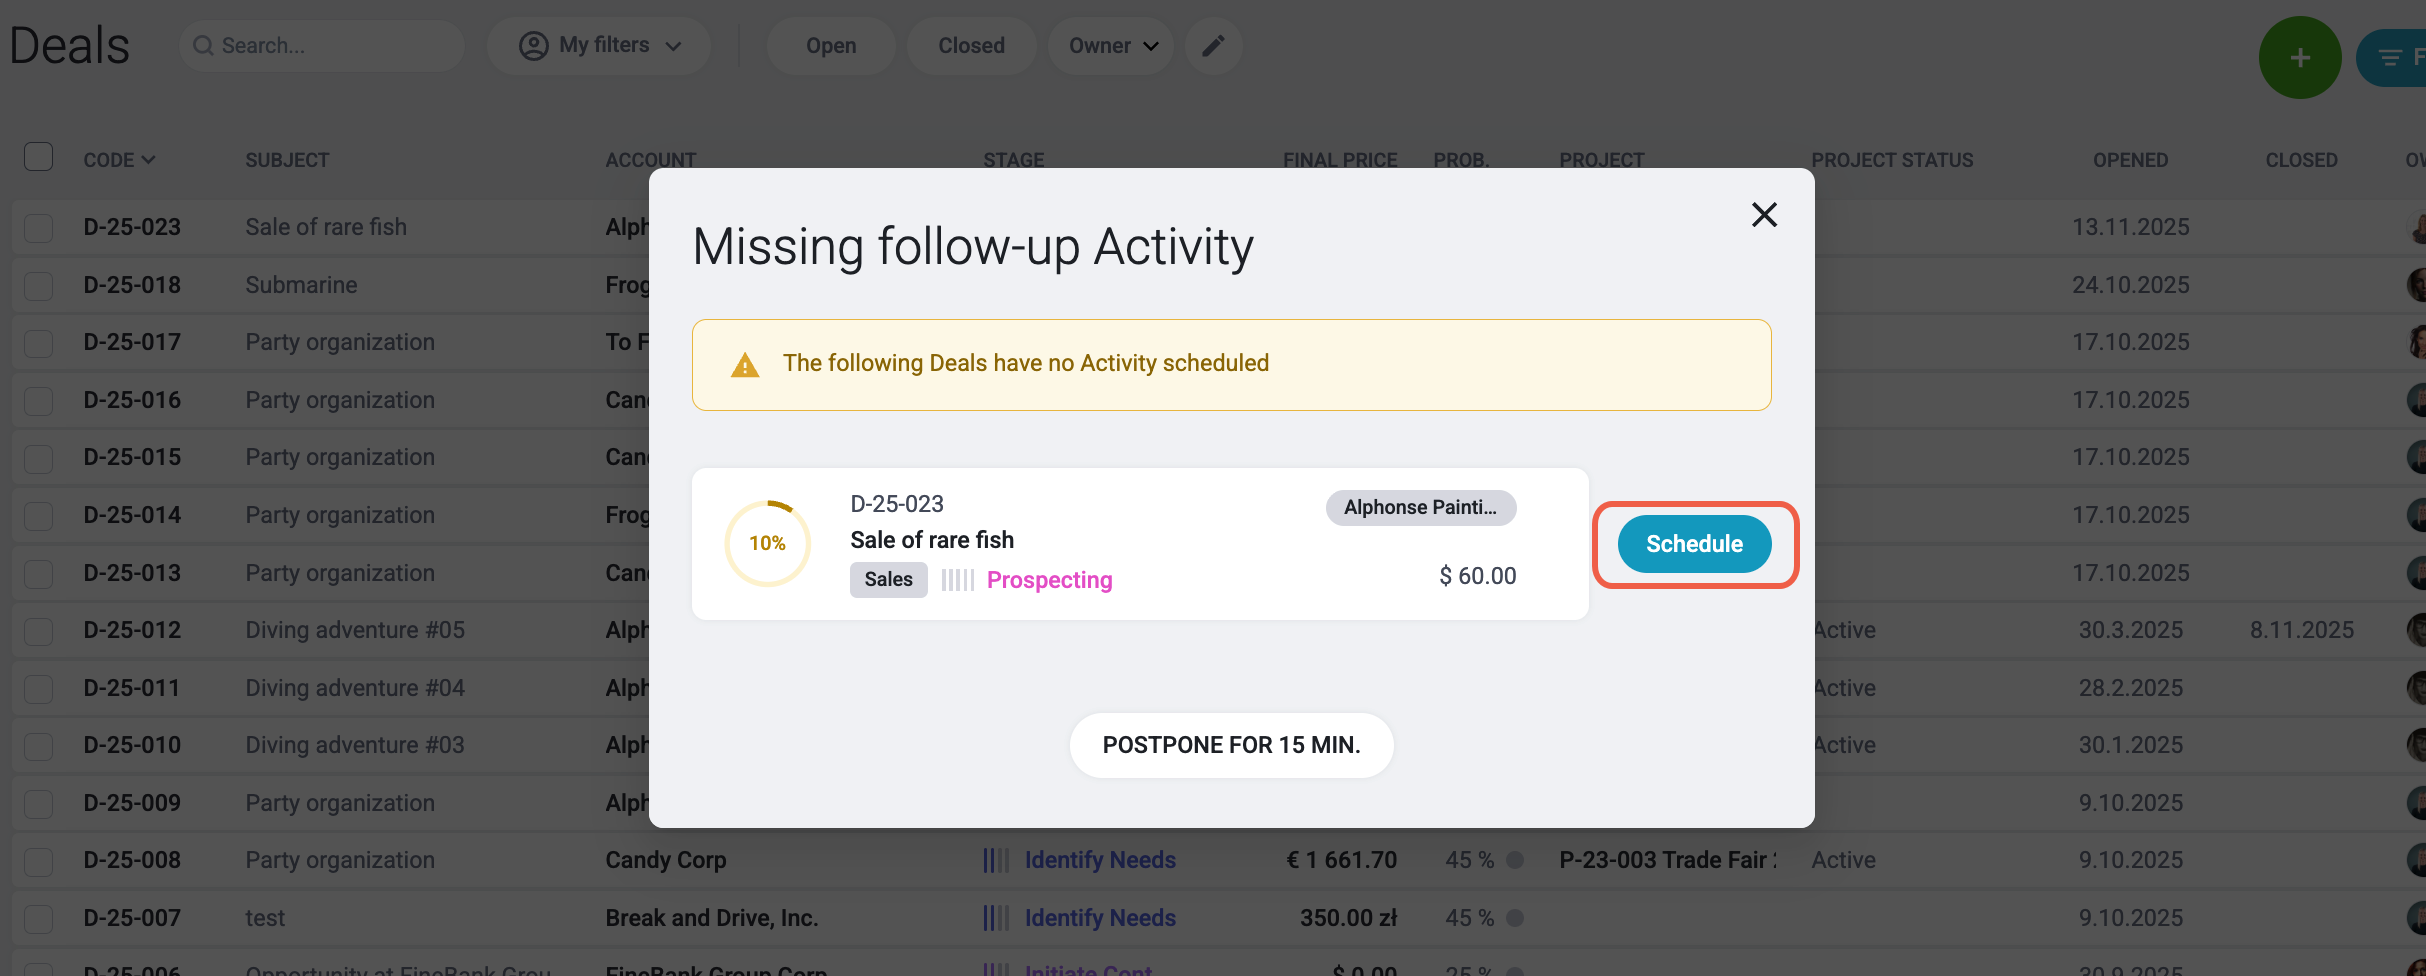
Task: Toggle the select-all checkbox in header
Action: 38,157
